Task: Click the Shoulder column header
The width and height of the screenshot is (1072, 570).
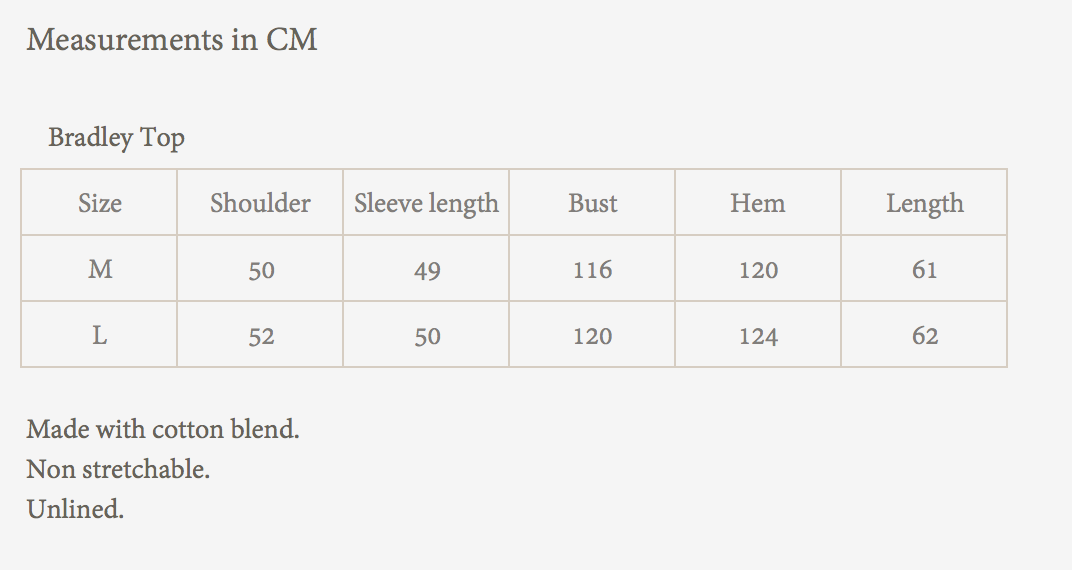Action: 260,203
